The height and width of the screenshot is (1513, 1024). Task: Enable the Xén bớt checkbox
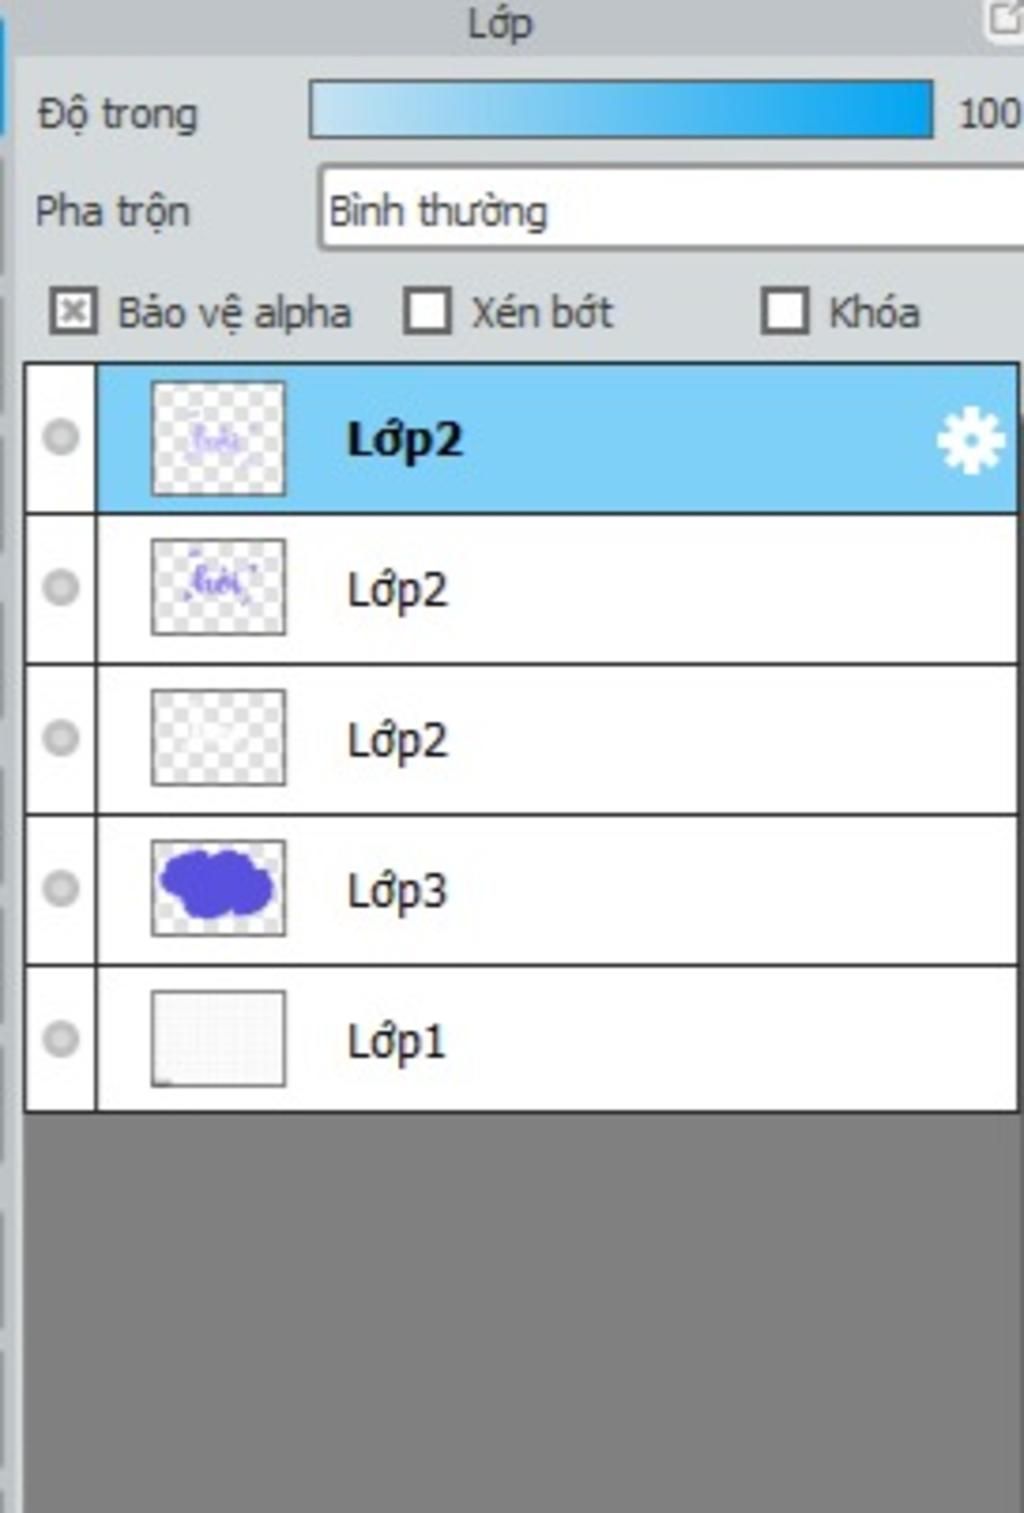[428, 311]
